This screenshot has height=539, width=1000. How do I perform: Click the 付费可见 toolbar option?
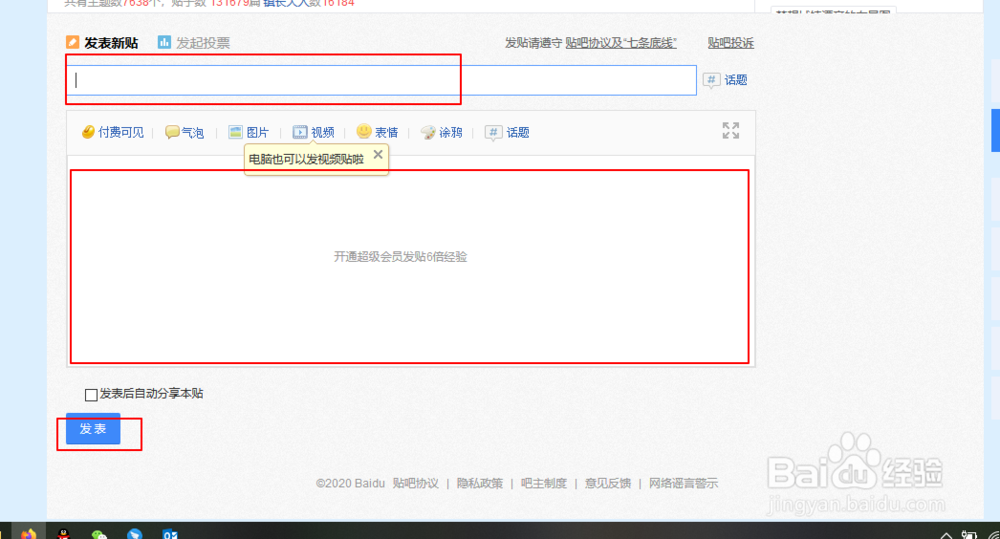[x=113, y=132]
